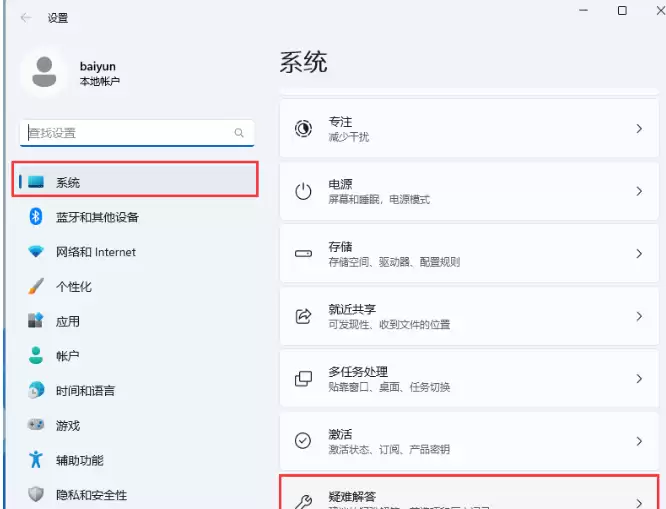Viewport: 666px width, 509px height.
Task: Click the Bluetooth icon in sidebar
Action: coord(36,217)
